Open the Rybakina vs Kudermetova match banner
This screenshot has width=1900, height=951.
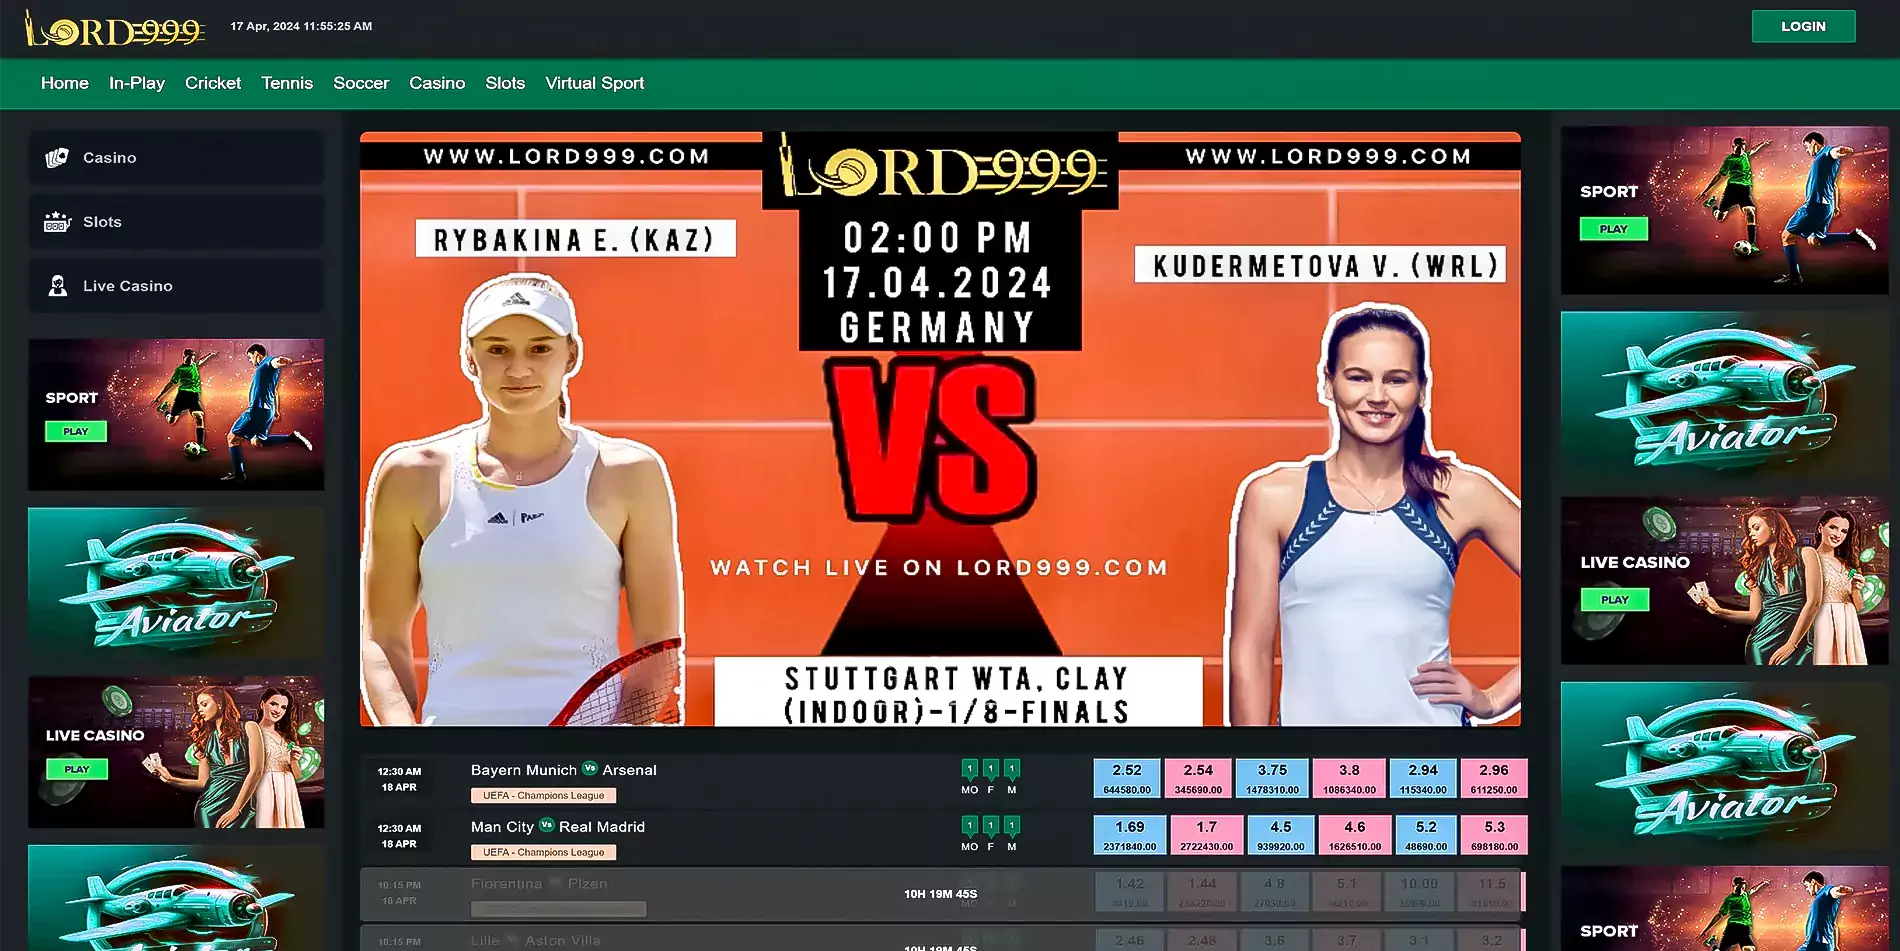click(940, 430)
